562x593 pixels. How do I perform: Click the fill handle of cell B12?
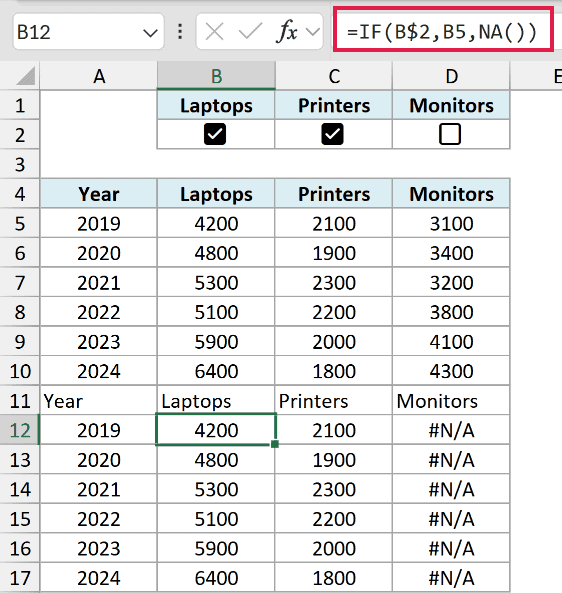275,444
